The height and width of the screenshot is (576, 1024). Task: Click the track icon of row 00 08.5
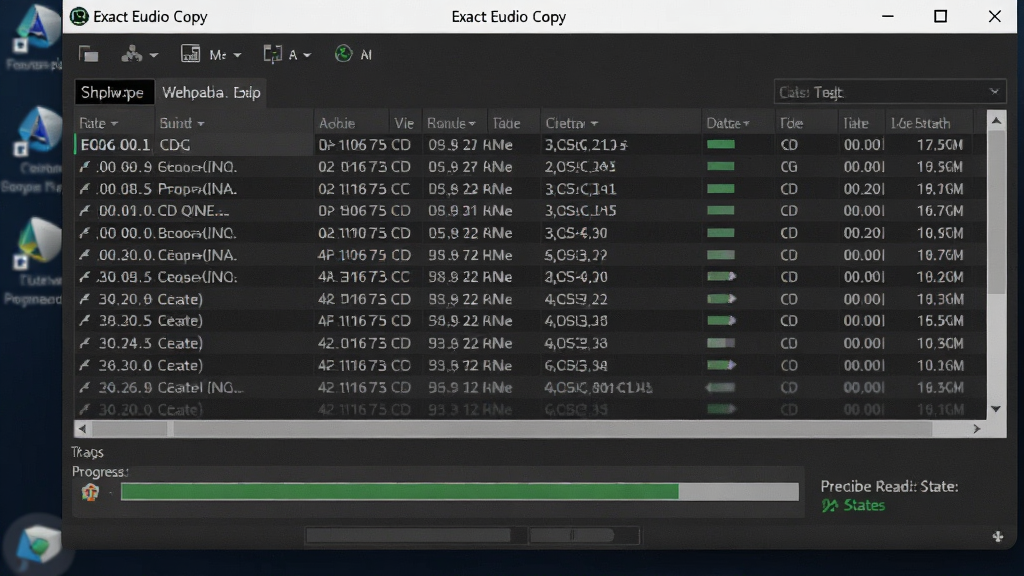84,189
